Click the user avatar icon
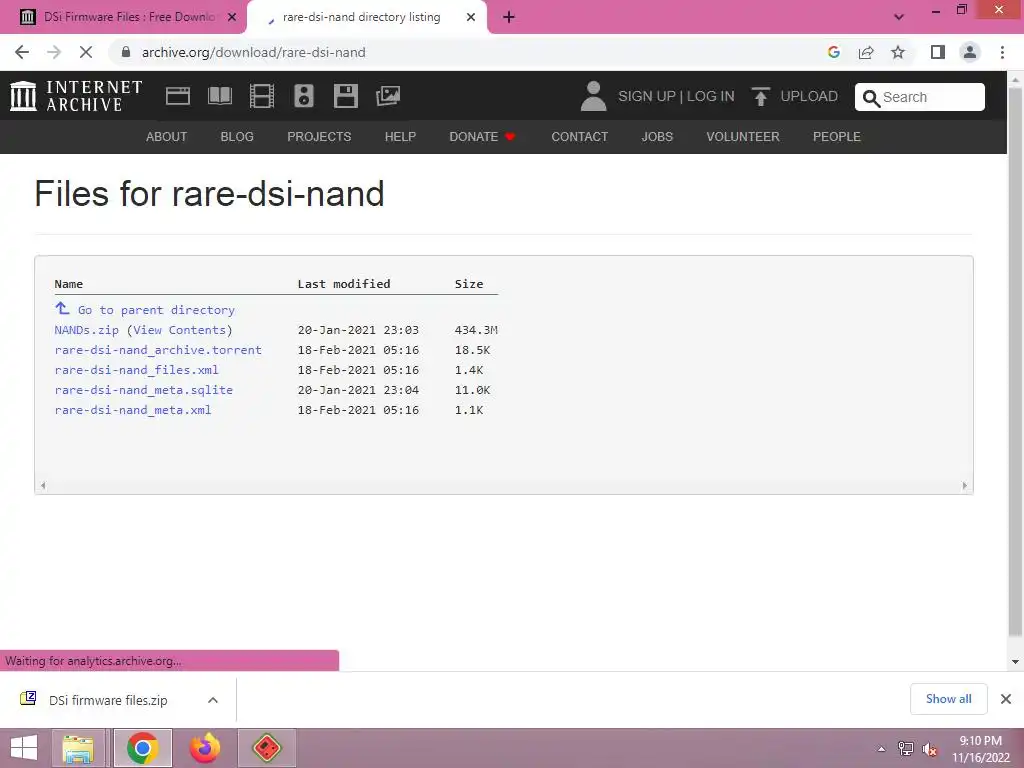 coord(593,96)
